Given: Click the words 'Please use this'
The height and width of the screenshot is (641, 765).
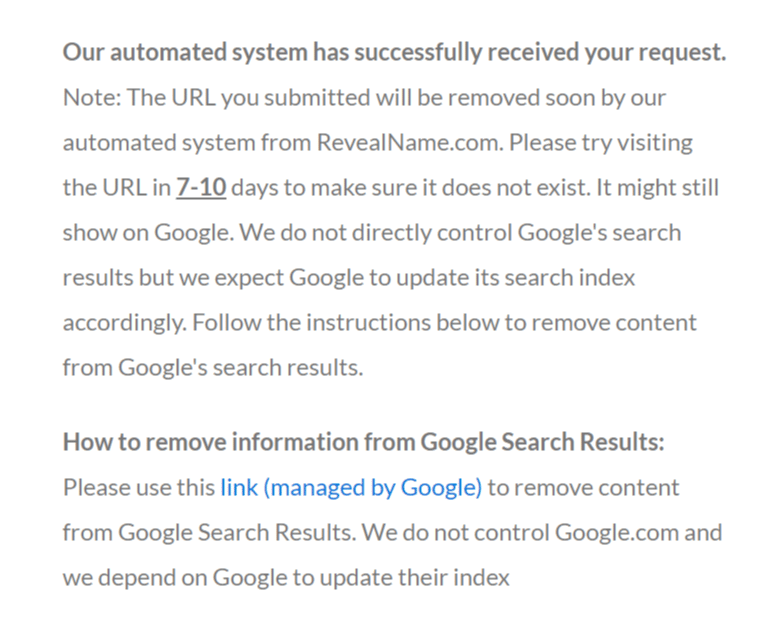Looking at the screenshot, I should point(139,487).
